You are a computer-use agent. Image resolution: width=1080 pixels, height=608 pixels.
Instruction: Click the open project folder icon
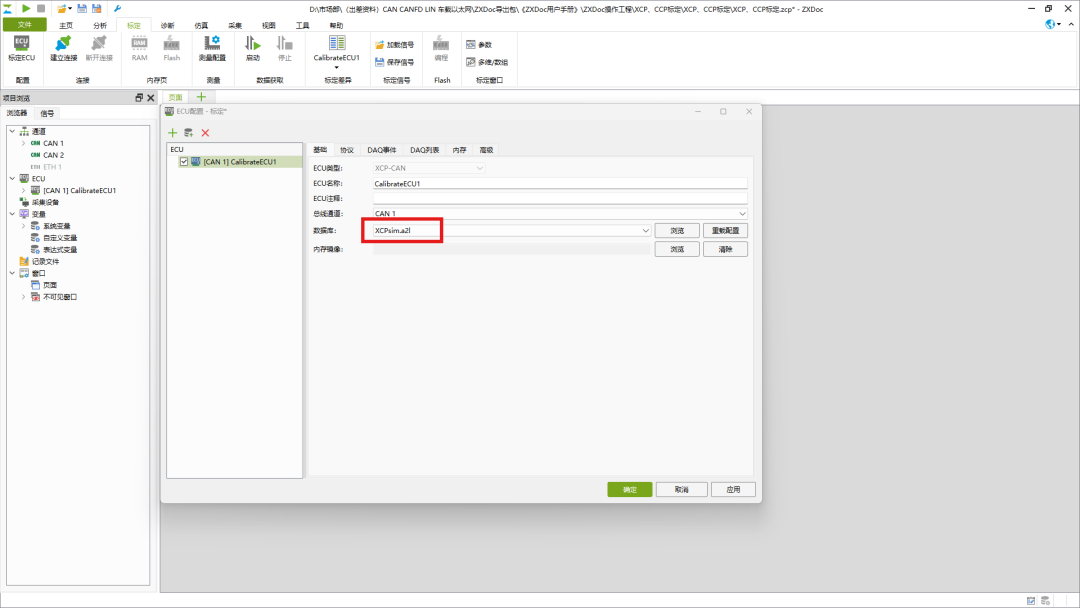click(62, 8)
